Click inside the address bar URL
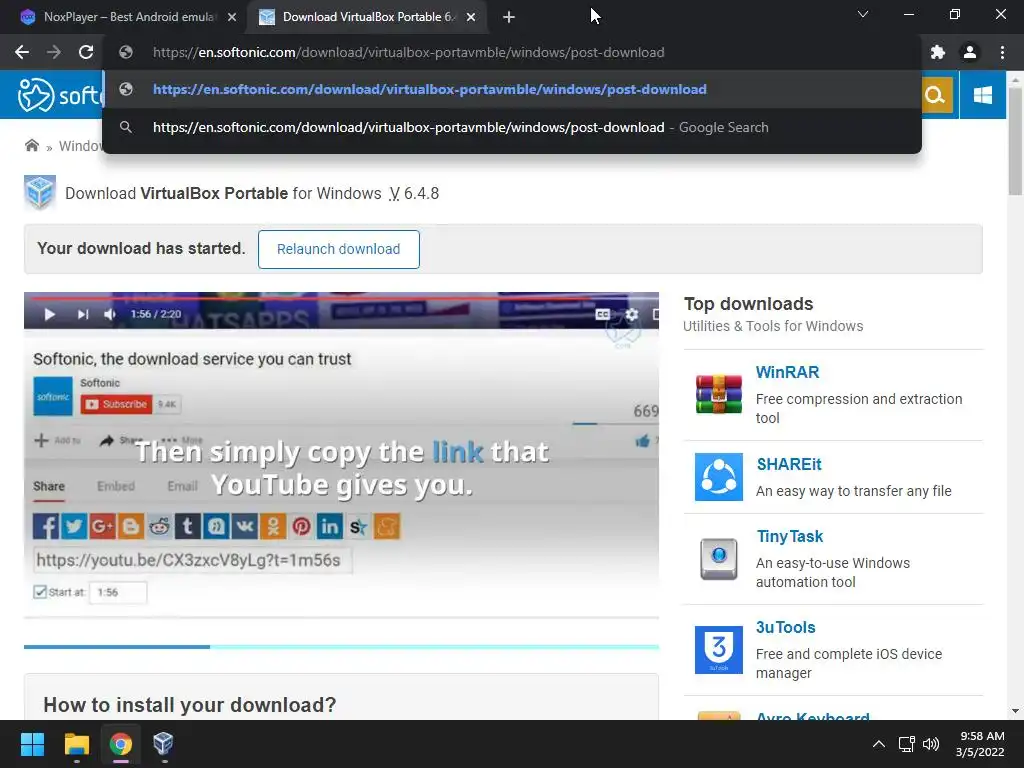 click(408, 52)
